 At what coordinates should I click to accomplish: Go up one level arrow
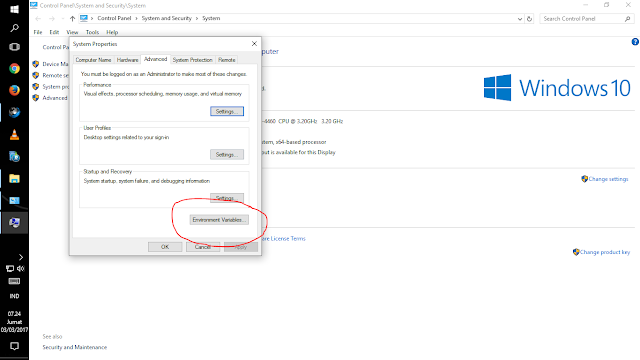point(72,18)
